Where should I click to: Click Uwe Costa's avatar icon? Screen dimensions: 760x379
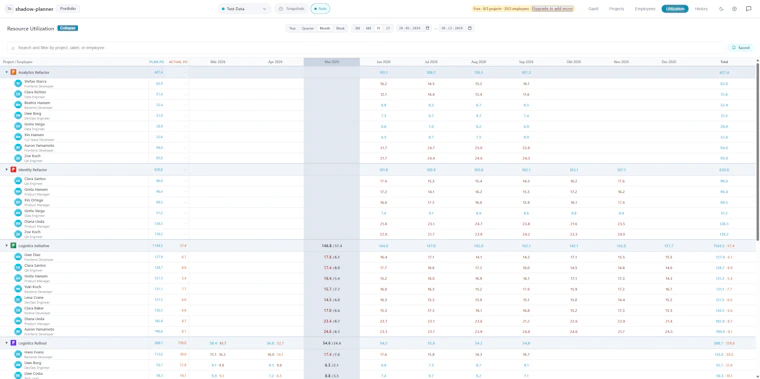tap(18, 375)
